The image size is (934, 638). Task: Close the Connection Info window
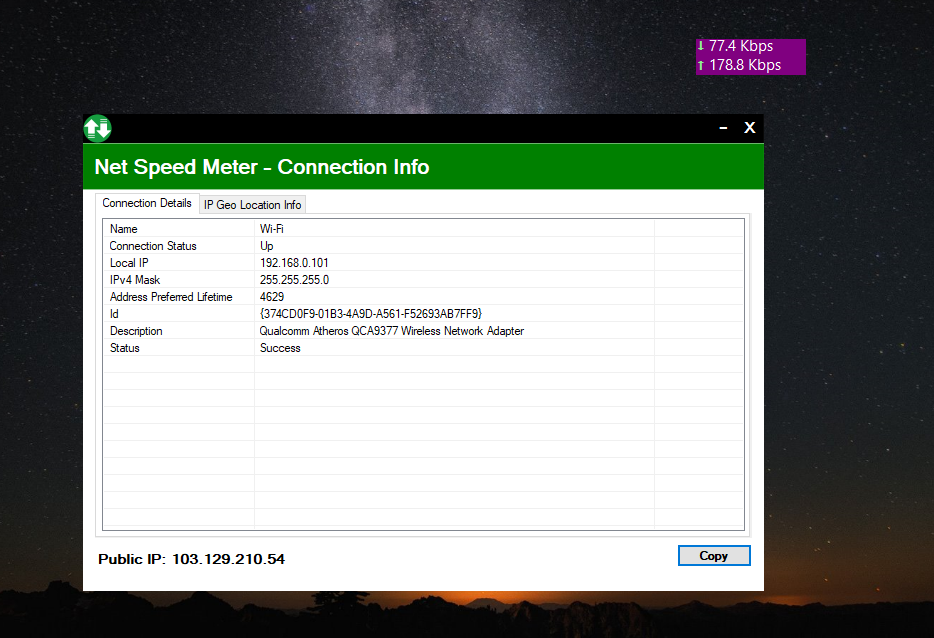[x=749, y=128]
